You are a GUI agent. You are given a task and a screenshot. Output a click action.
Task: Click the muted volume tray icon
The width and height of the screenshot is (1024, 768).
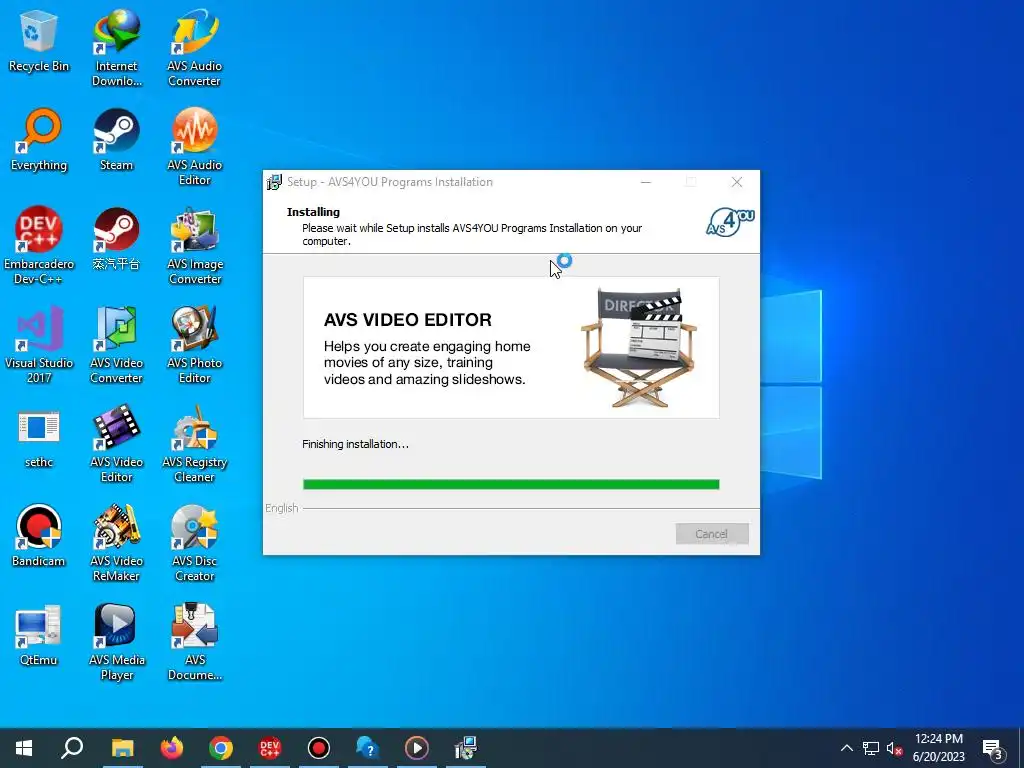(895, 748)
